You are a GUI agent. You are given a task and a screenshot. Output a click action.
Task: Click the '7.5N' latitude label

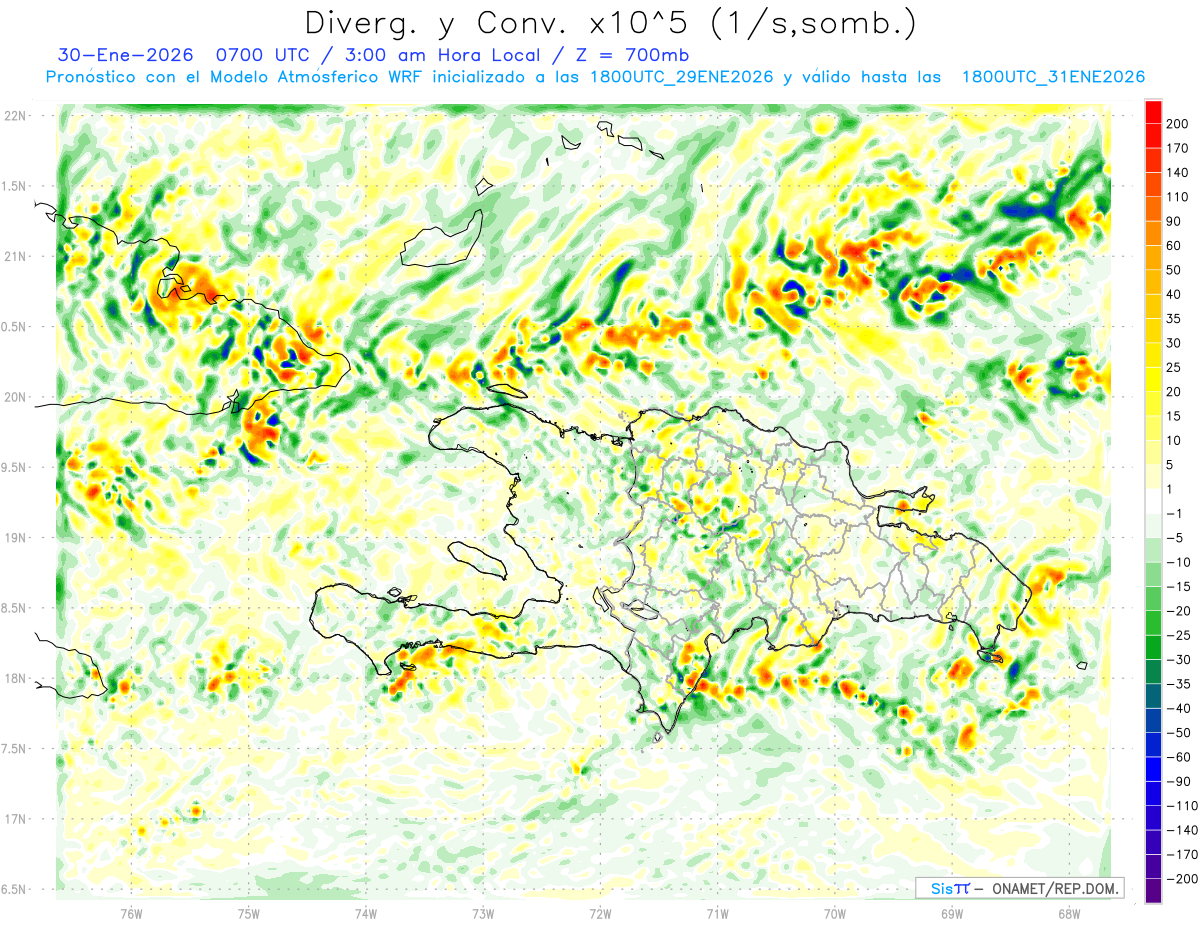[14, 749]
